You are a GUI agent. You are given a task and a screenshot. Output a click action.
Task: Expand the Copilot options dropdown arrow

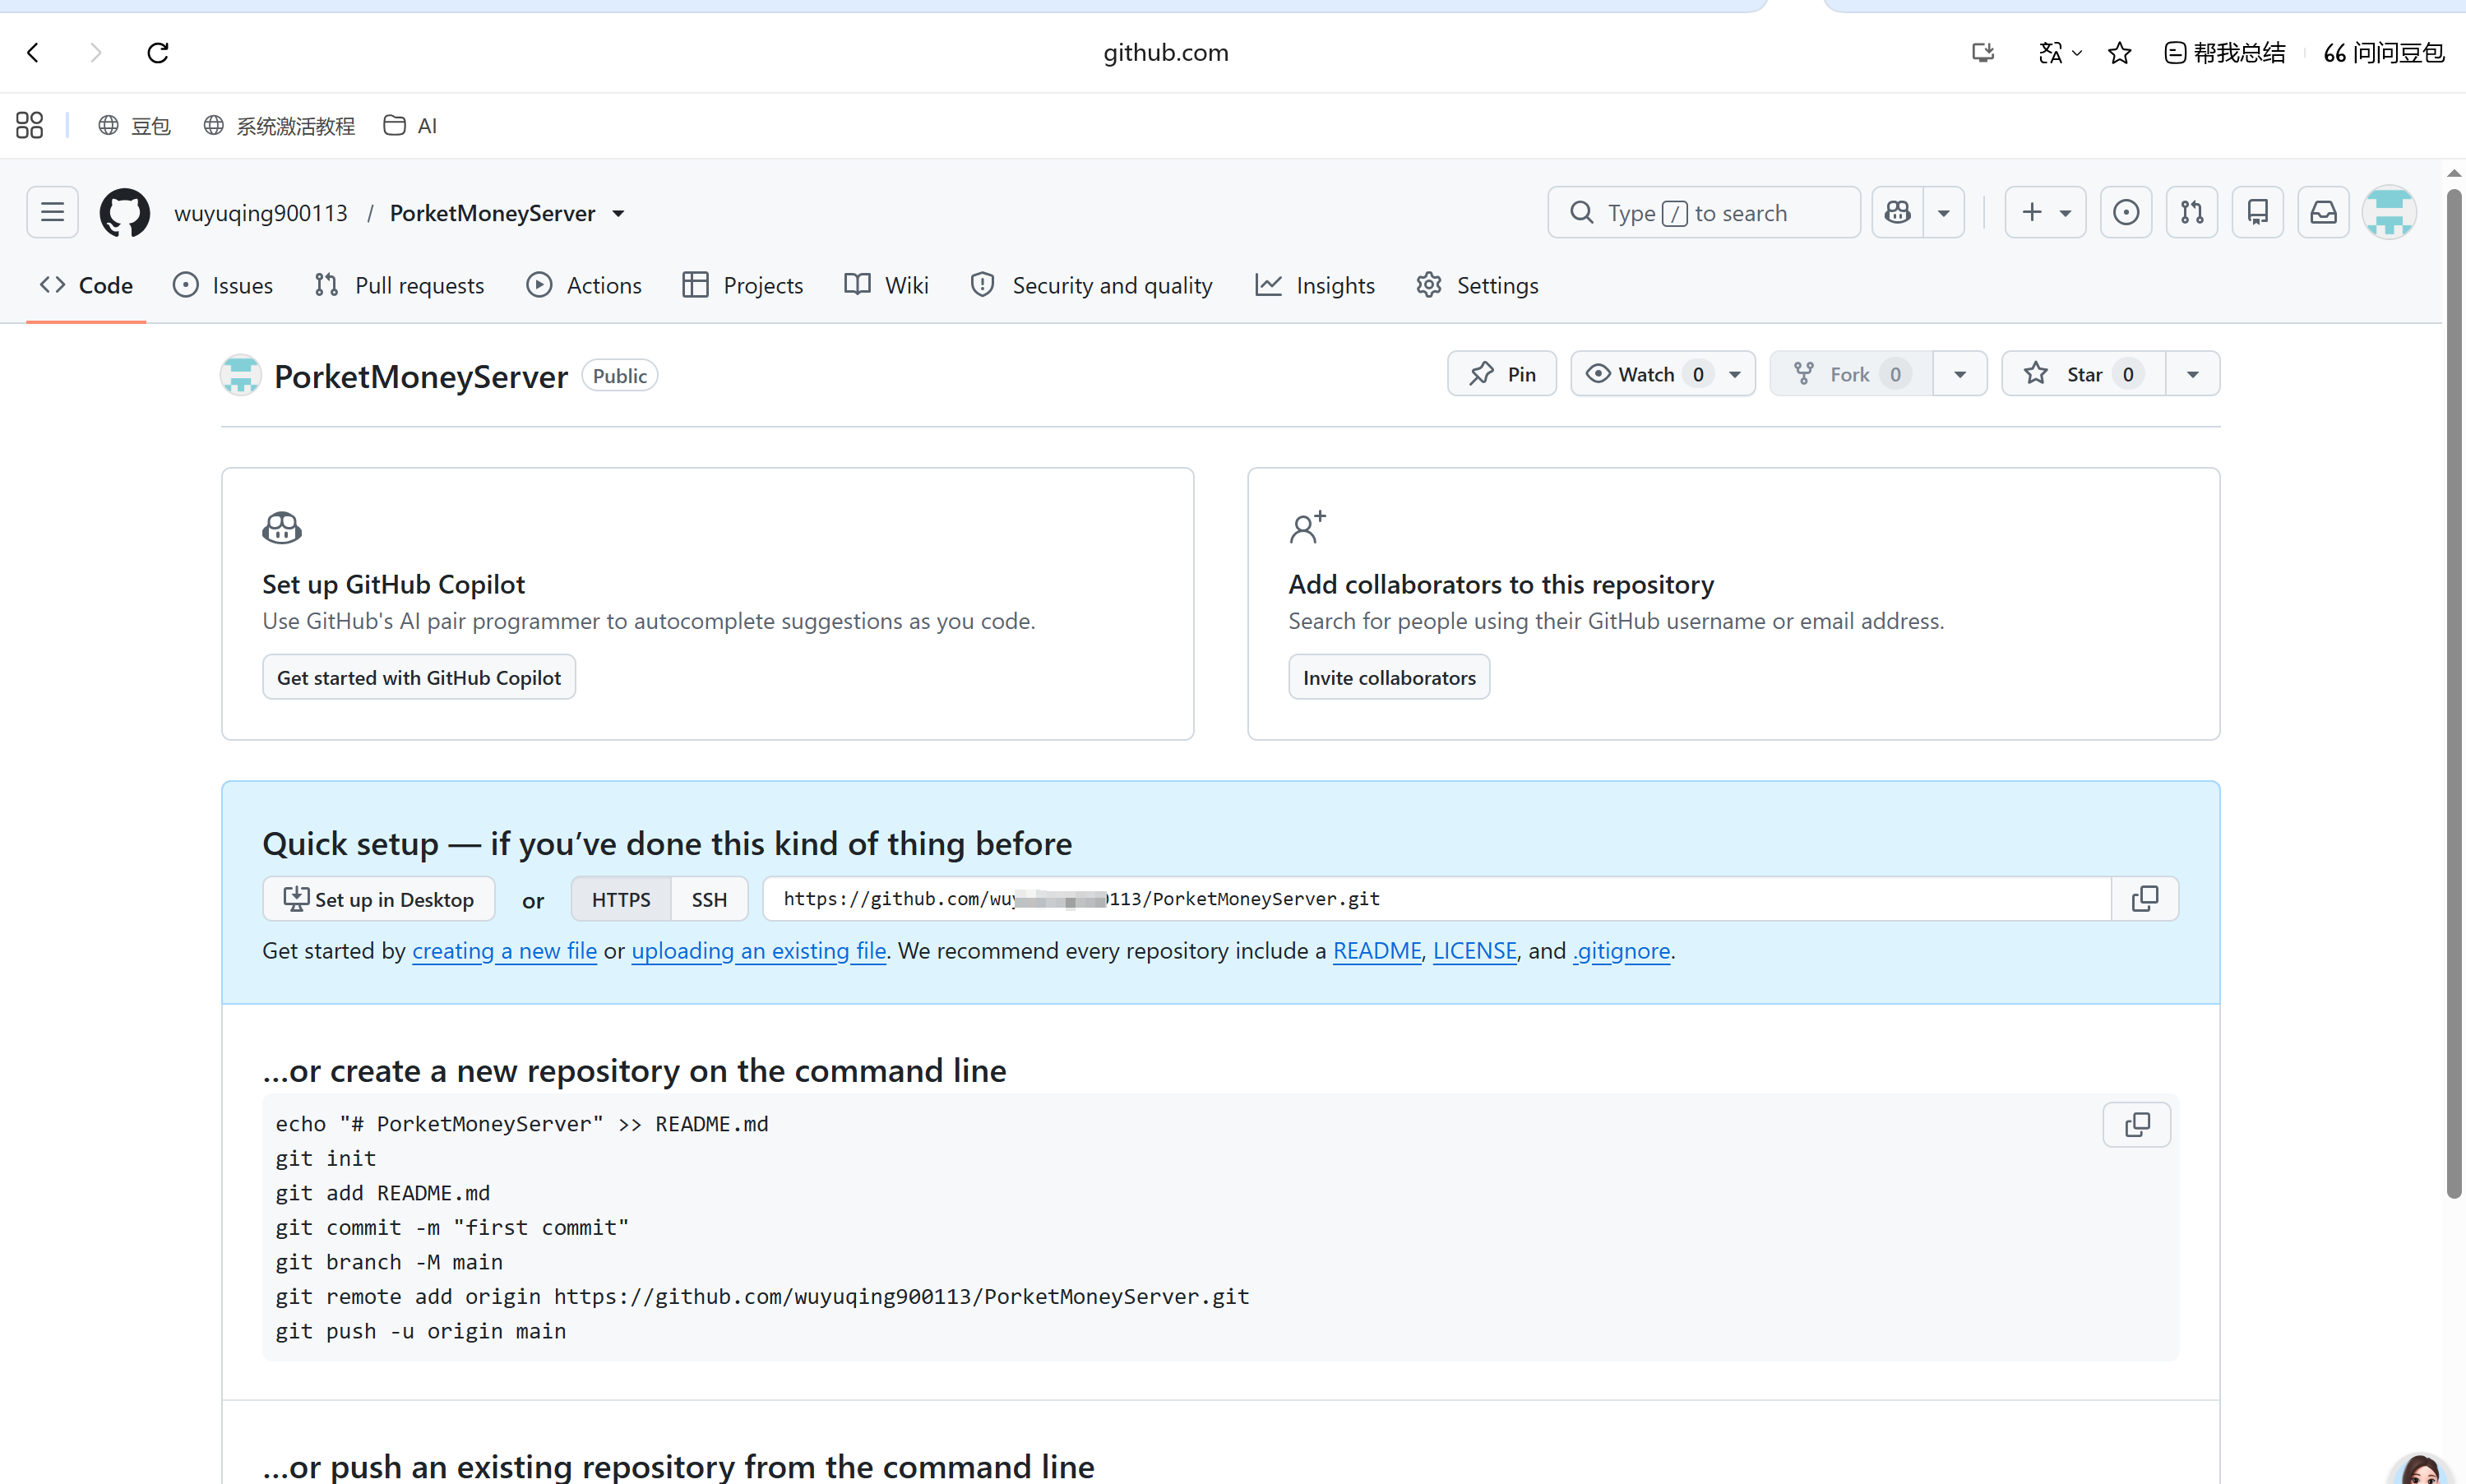tap(1943, 212)
